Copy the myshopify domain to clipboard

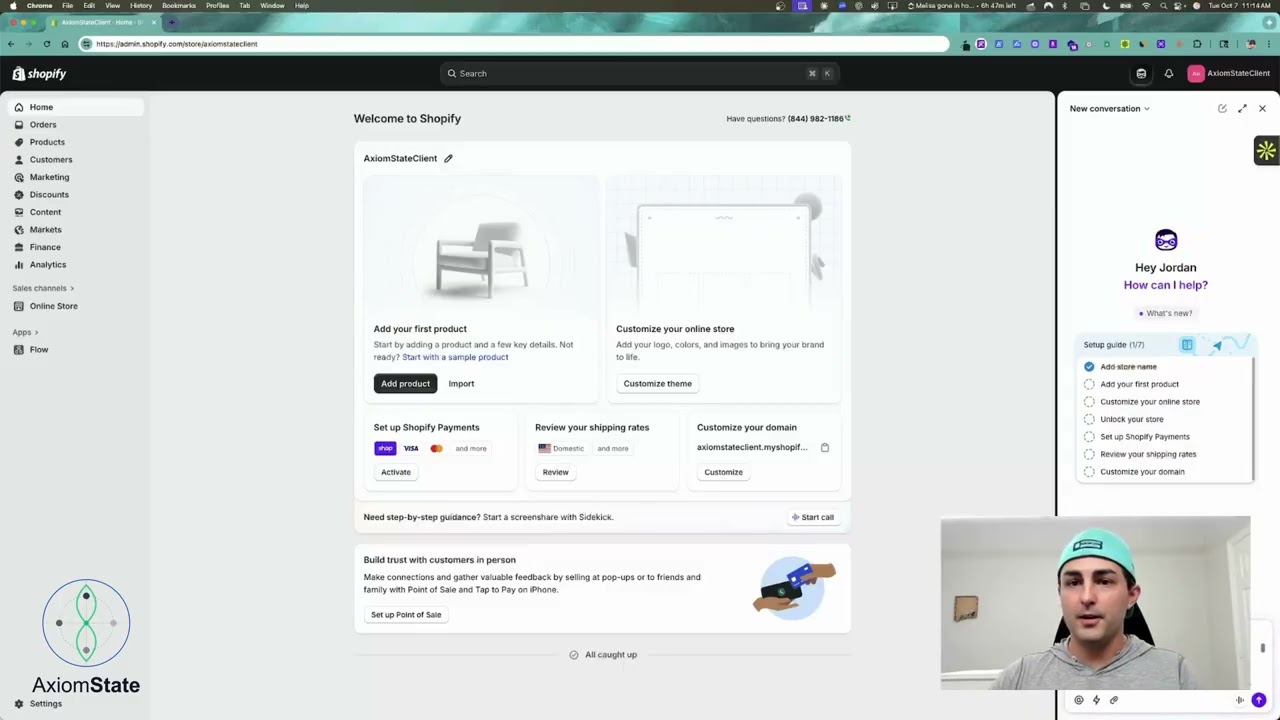click(825, 448)
